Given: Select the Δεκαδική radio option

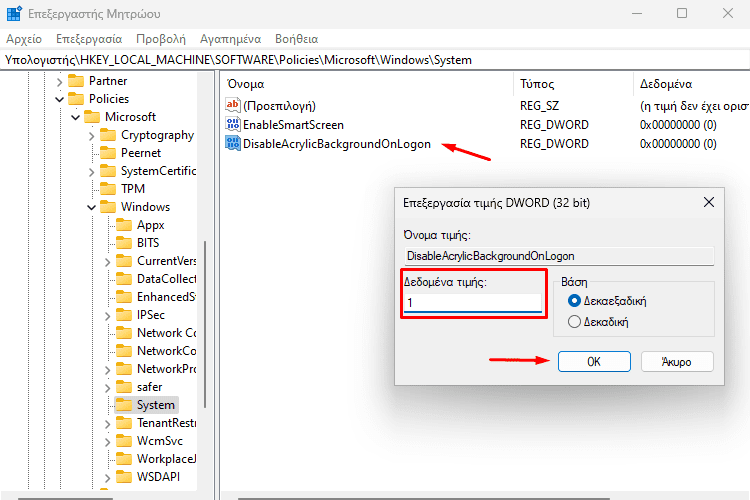Looking at the screenshot, I should (574, 322).
